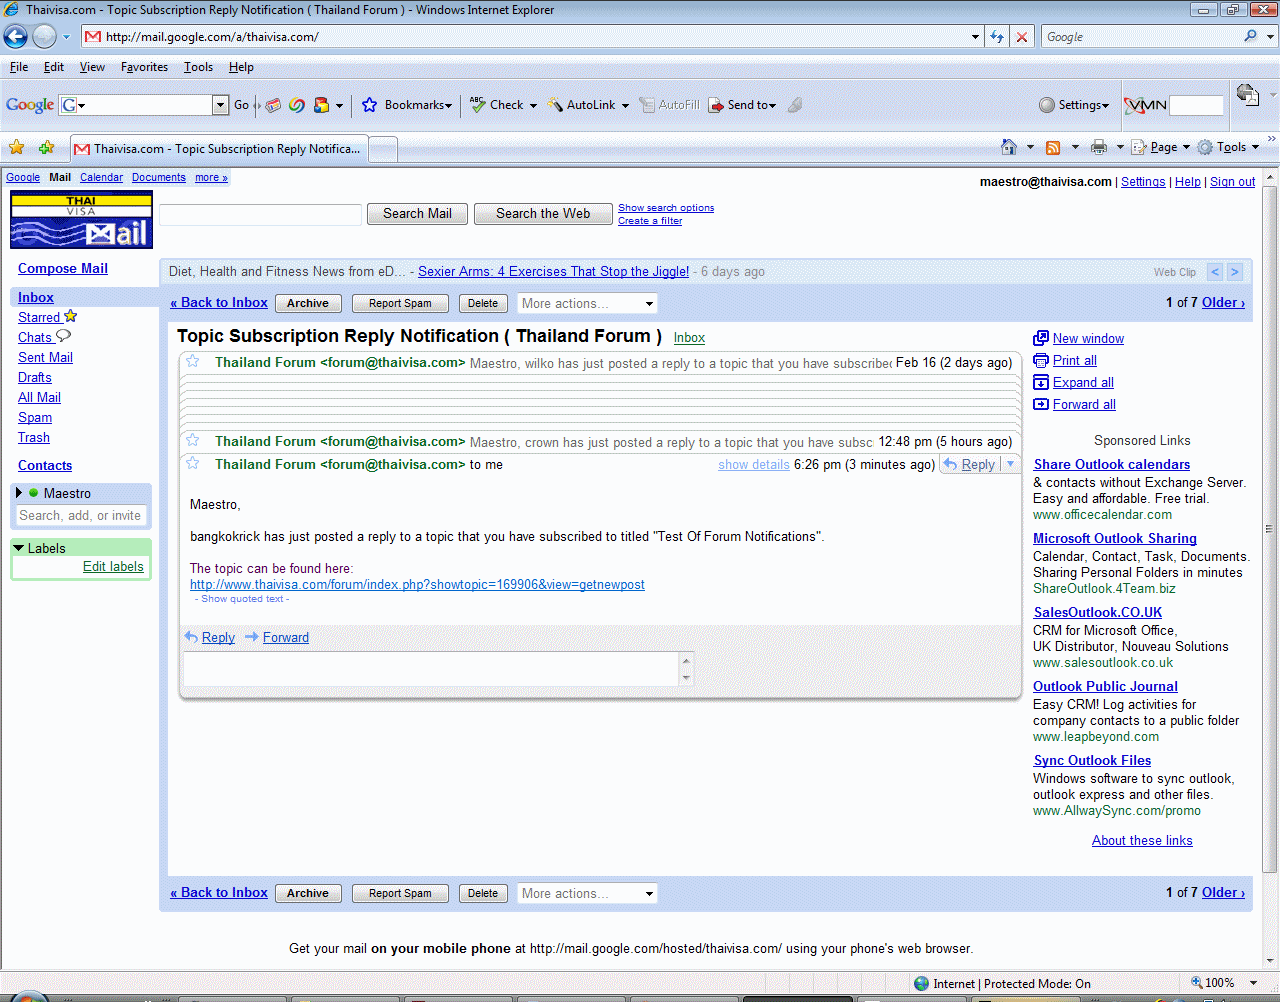Image resolution: width=1280 pixels, height=1002 pixels.
Task: Open the top More actions dropdown
Action: click(587, 303)
